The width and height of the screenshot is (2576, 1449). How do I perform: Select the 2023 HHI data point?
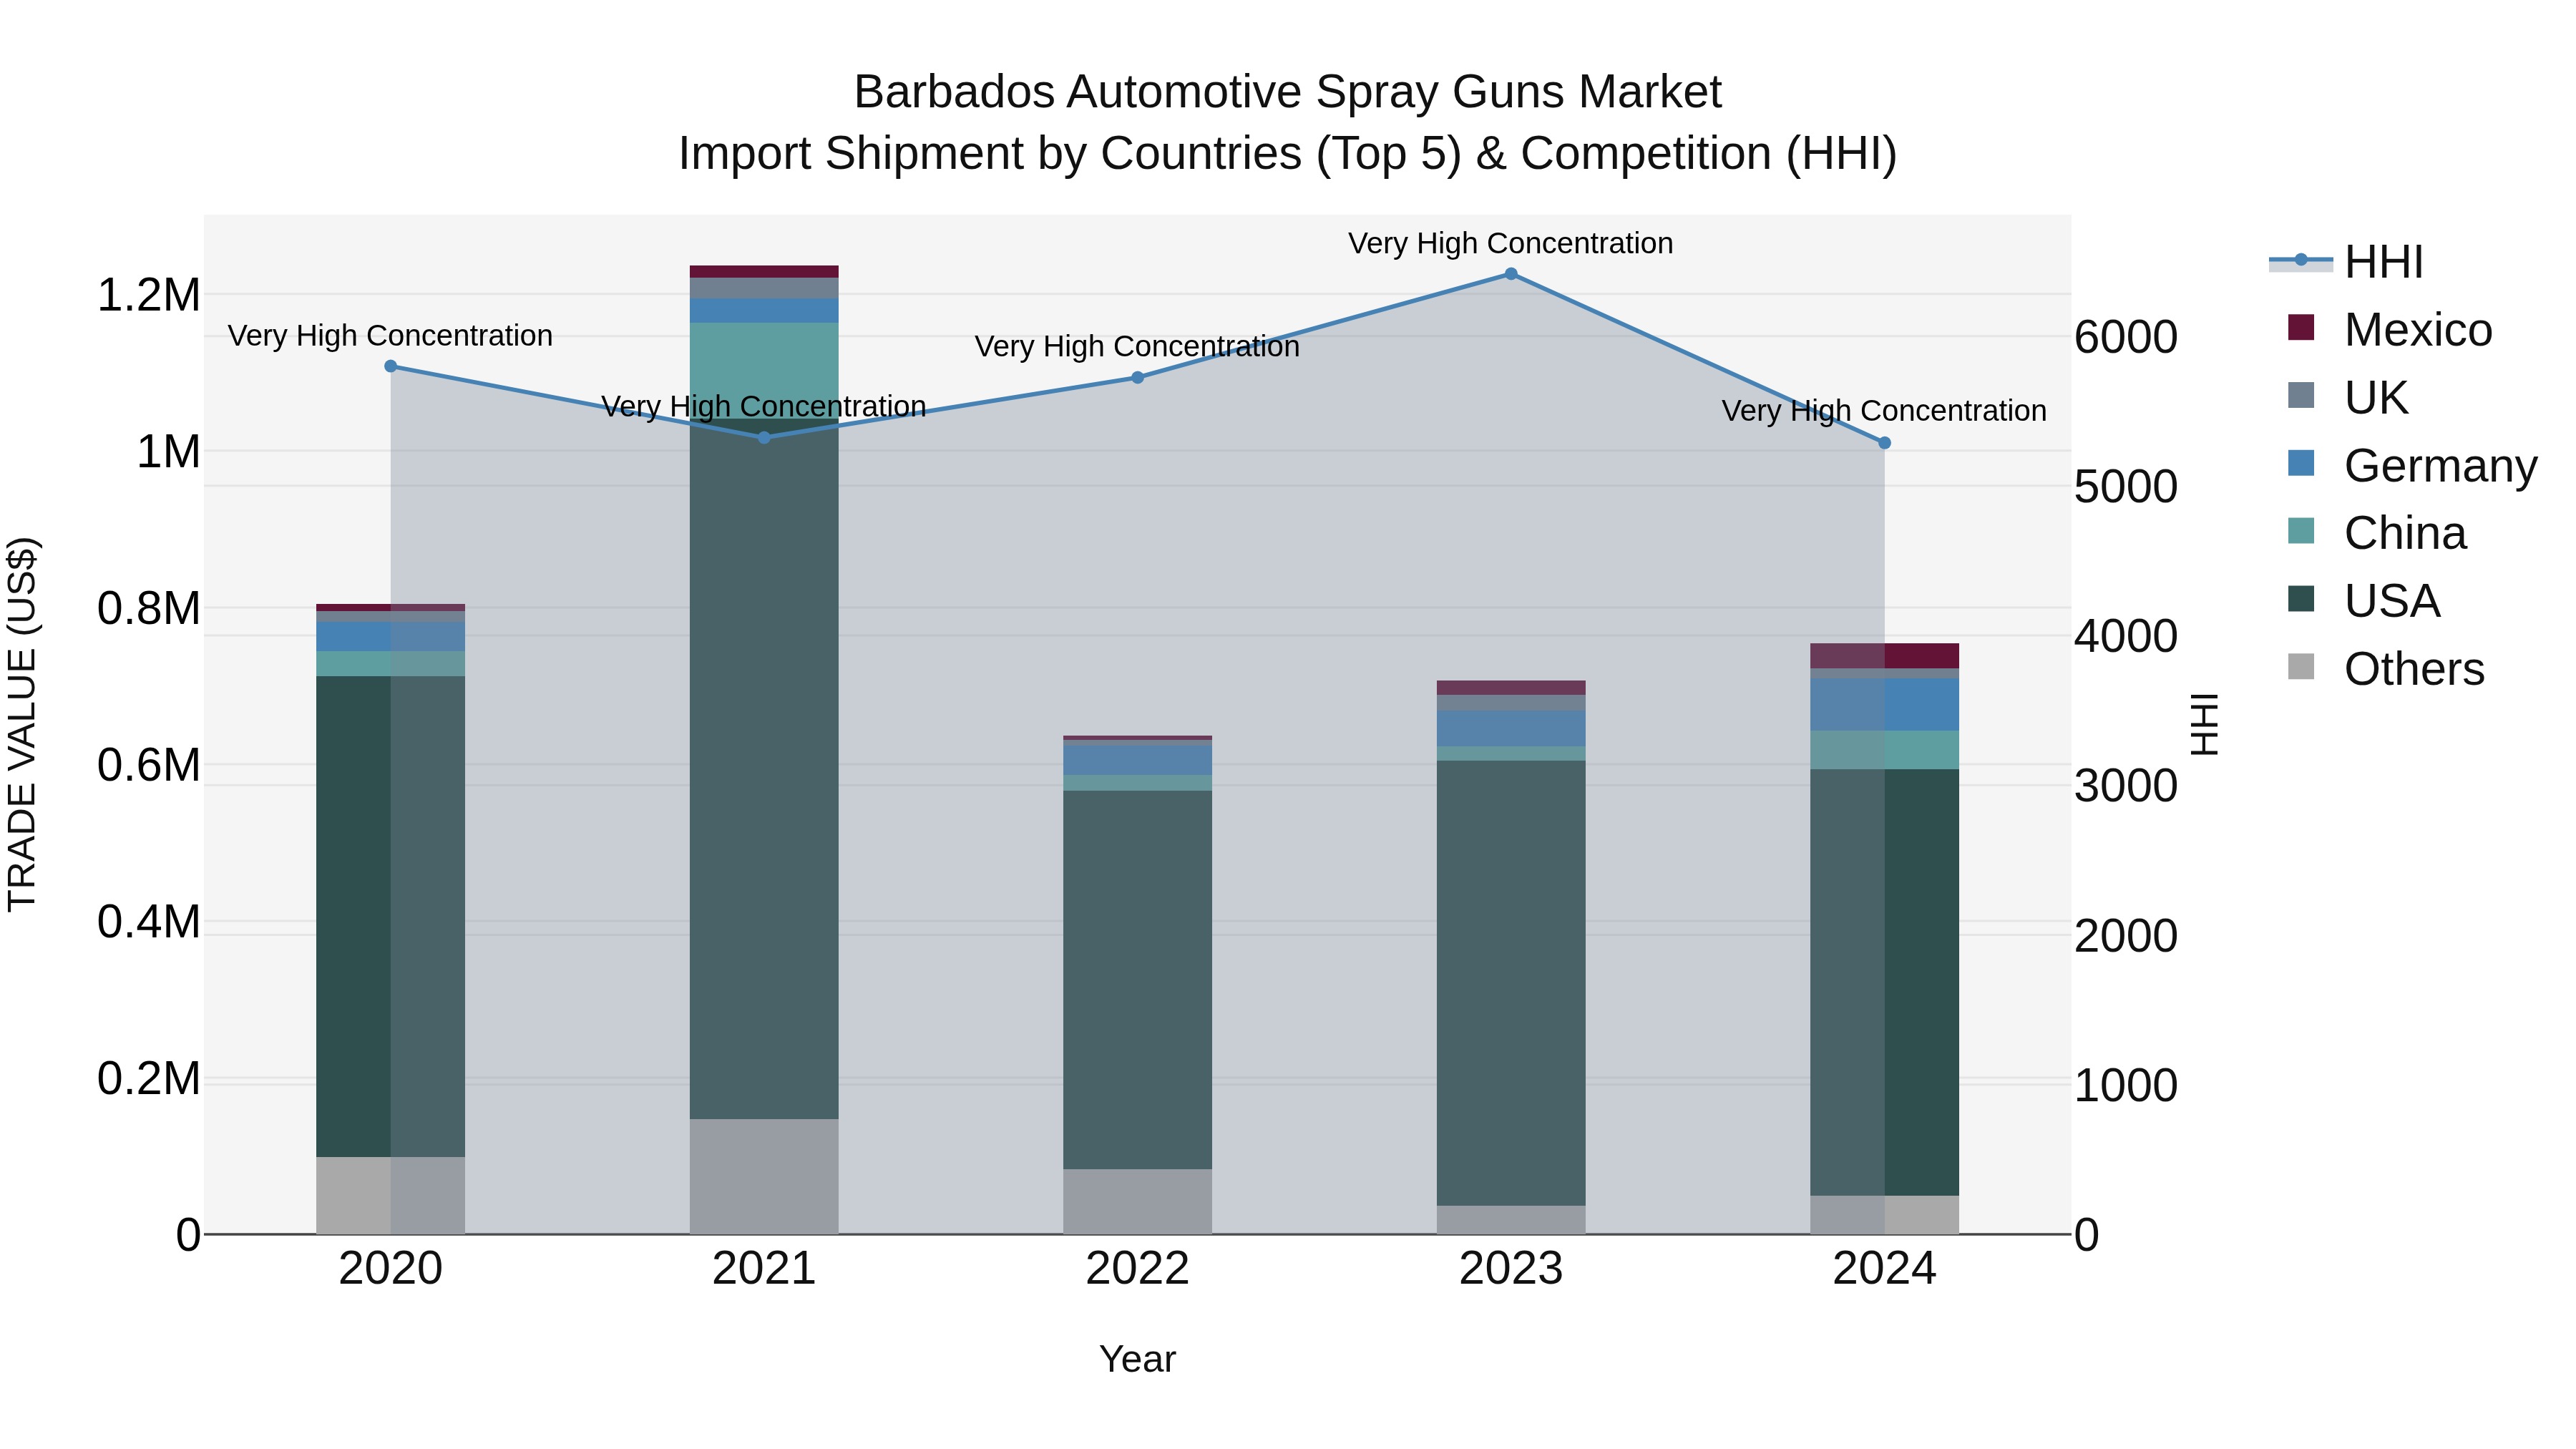(1511, 274)
